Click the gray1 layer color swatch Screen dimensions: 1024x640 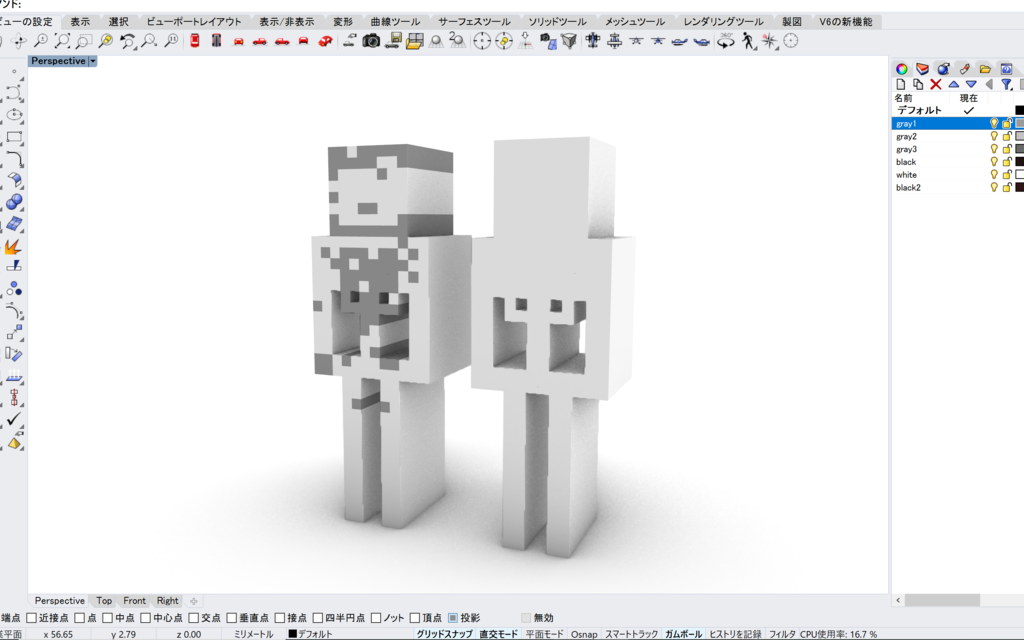point(1019,123)
